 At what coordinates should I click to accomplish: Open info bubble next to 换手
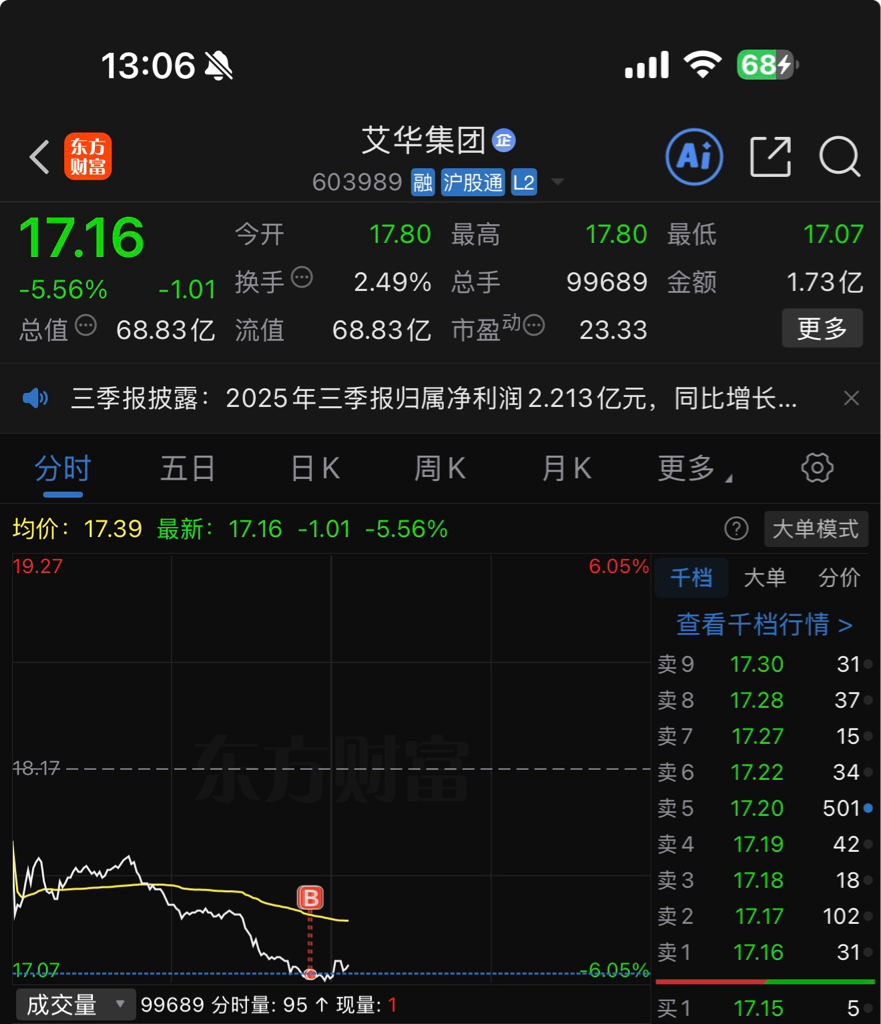point(302,278)
